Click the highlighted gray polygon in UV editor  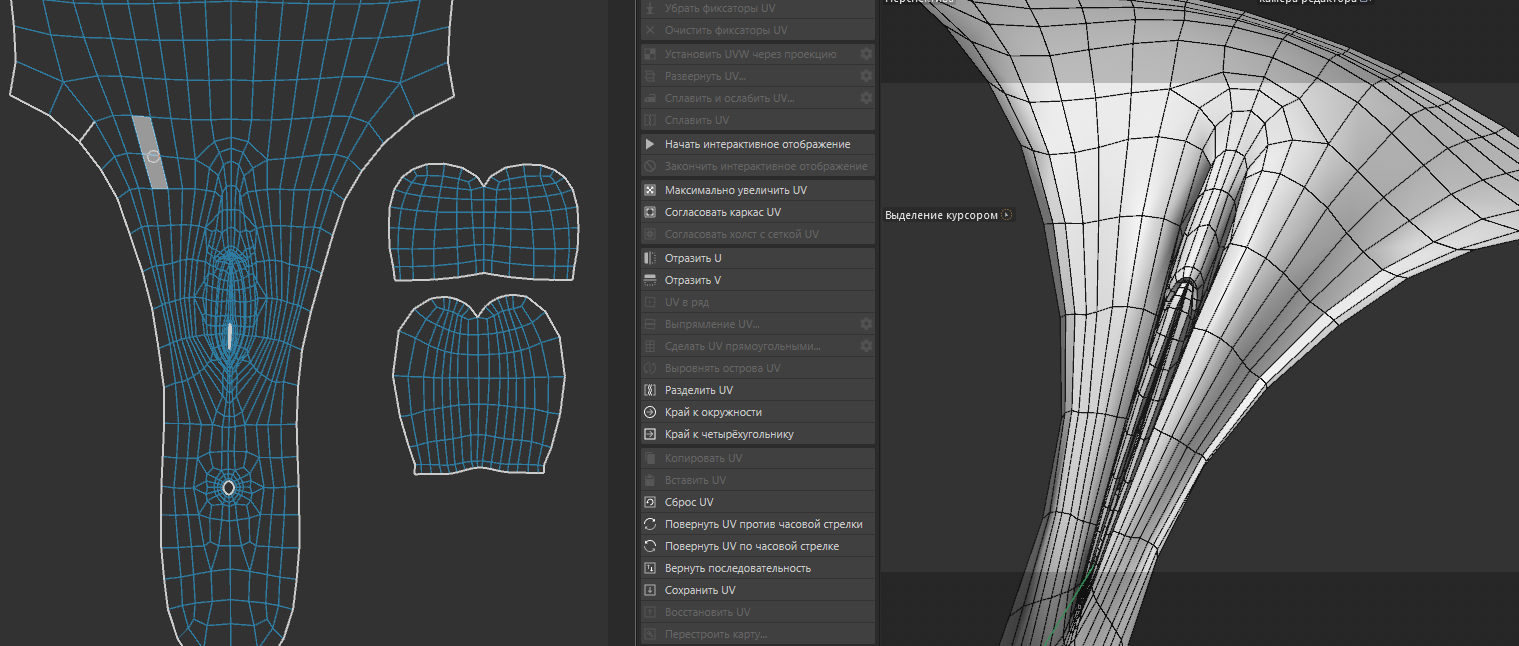tap(151, 151)
